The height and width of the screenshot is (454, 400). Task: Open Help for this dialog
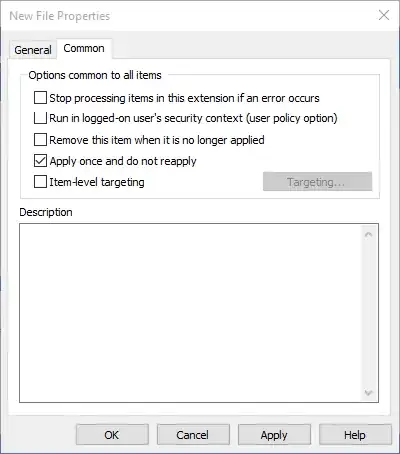coord(355,435)
